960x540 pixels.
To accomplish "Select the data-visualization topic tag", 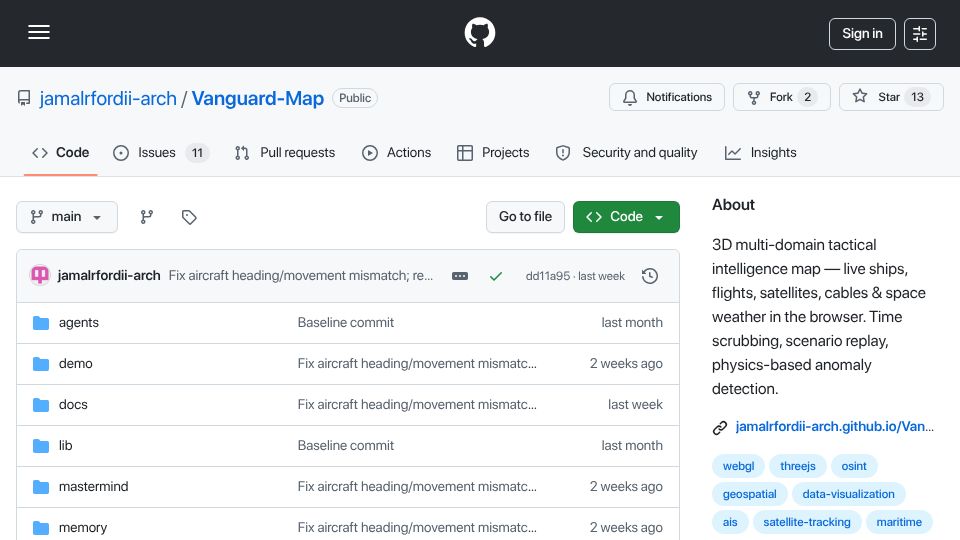I will pyautogui.click(x=849, y=494).
